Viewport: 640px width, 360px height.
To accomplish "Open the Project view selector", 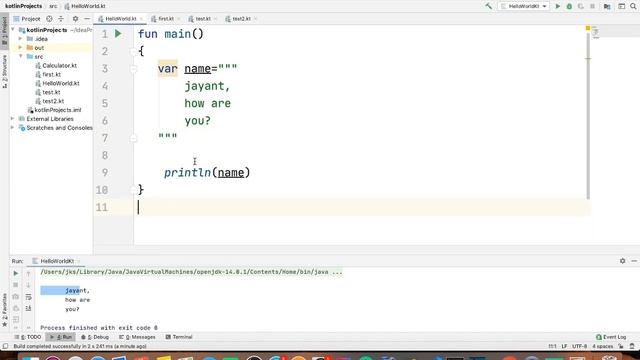I will [x=27, y=19].
